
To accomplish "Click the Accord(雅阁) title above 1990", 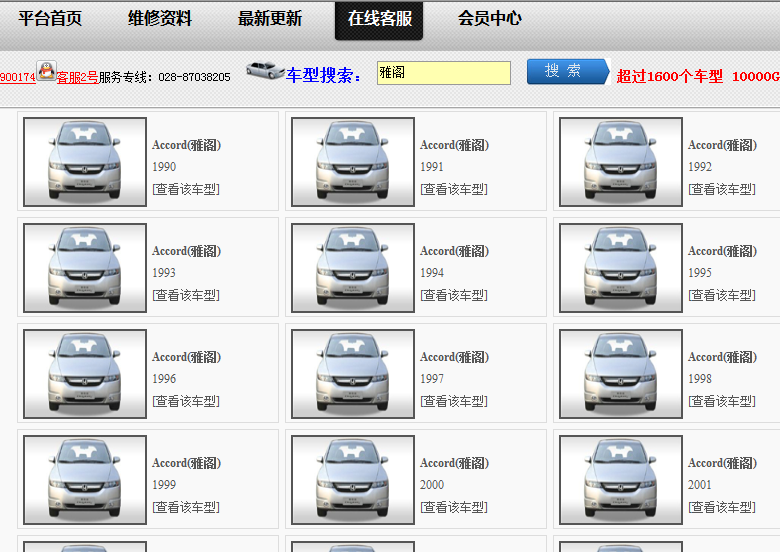I will point(187,145).
